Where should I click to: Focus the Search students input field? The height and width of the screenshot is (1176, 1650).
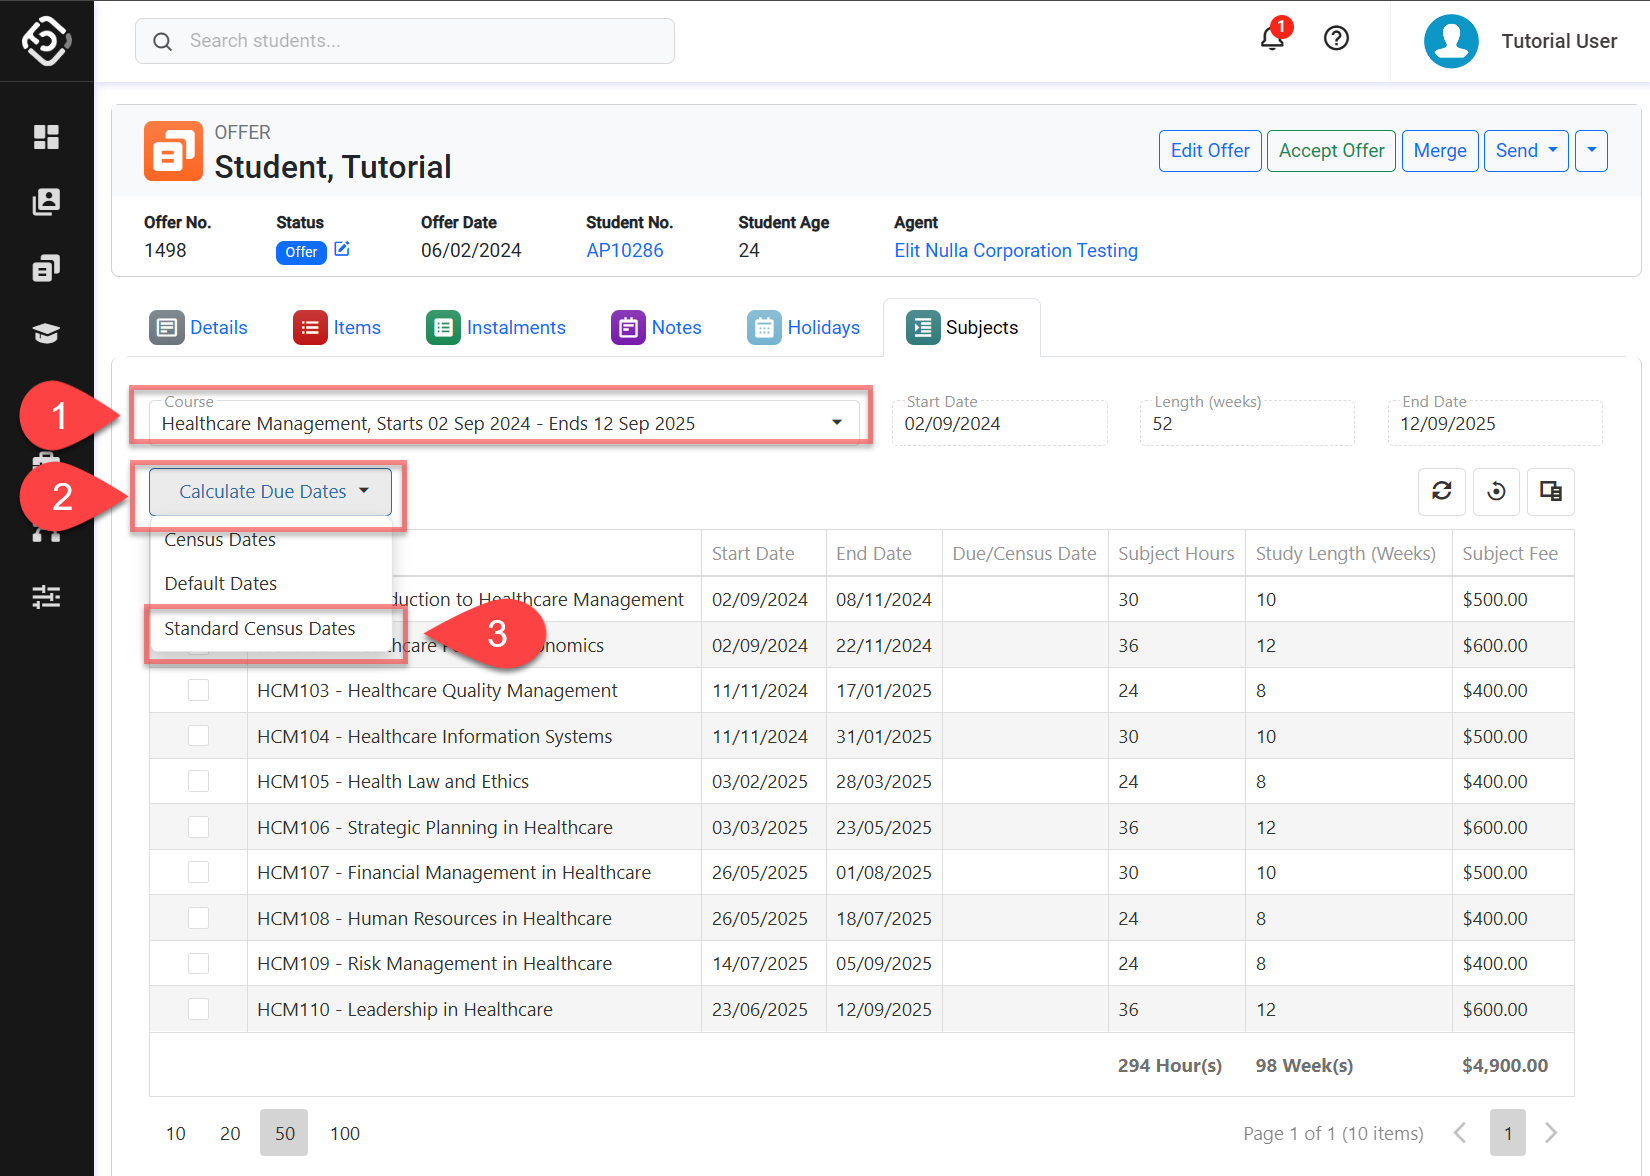(x=405, y=41)
